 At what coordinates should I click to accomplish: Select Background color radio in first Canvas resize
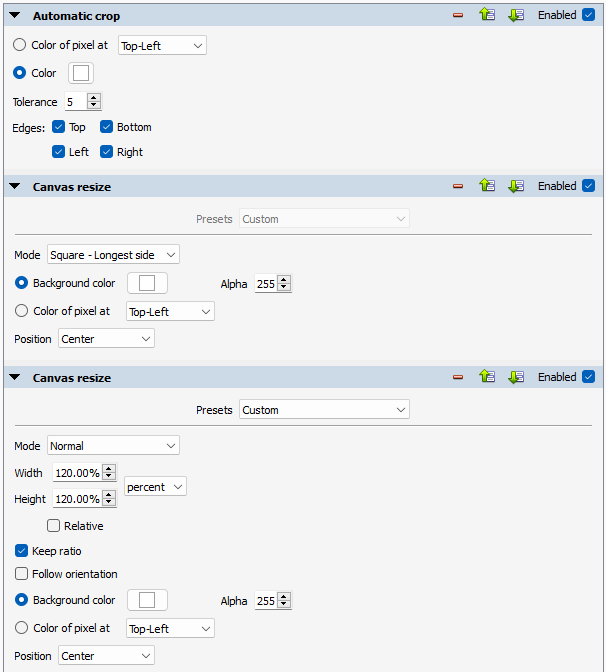[x=21, y=283]
